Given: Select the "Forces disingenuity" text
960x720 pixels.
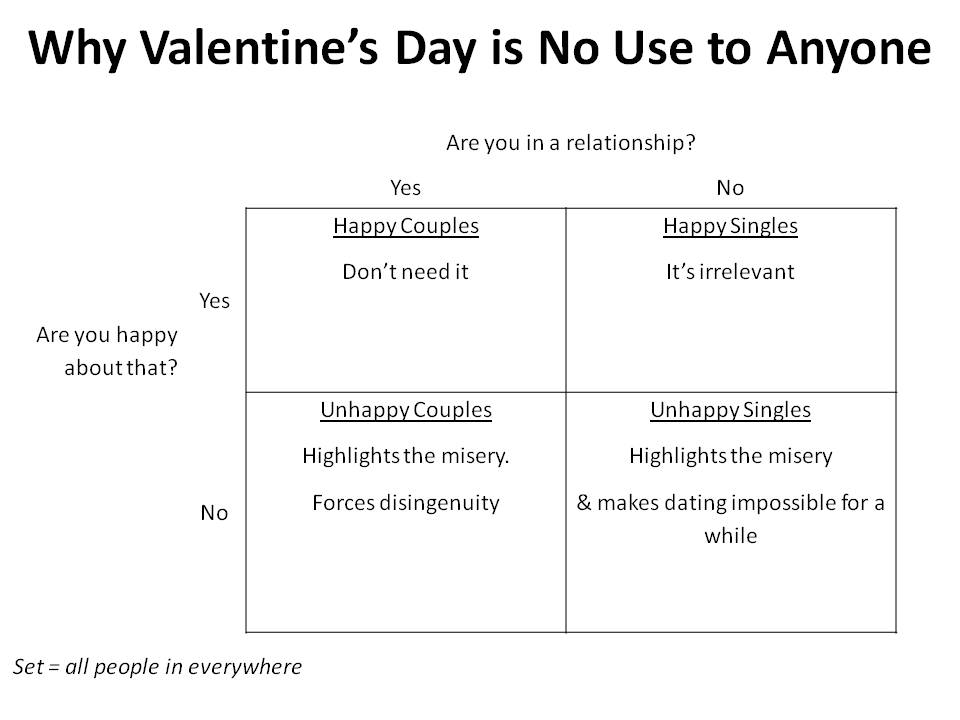Looking at the screenshot, I should click(x=405, y=503).
